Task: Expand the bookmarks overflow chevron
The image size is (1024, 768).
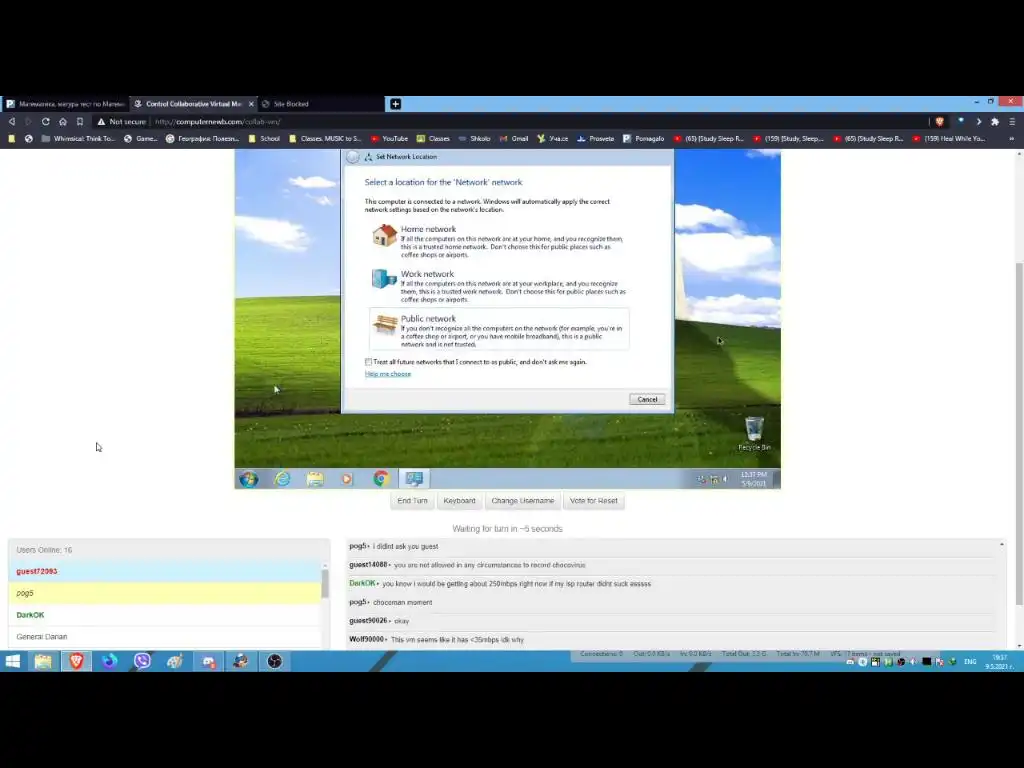Action: point(1012,138)
